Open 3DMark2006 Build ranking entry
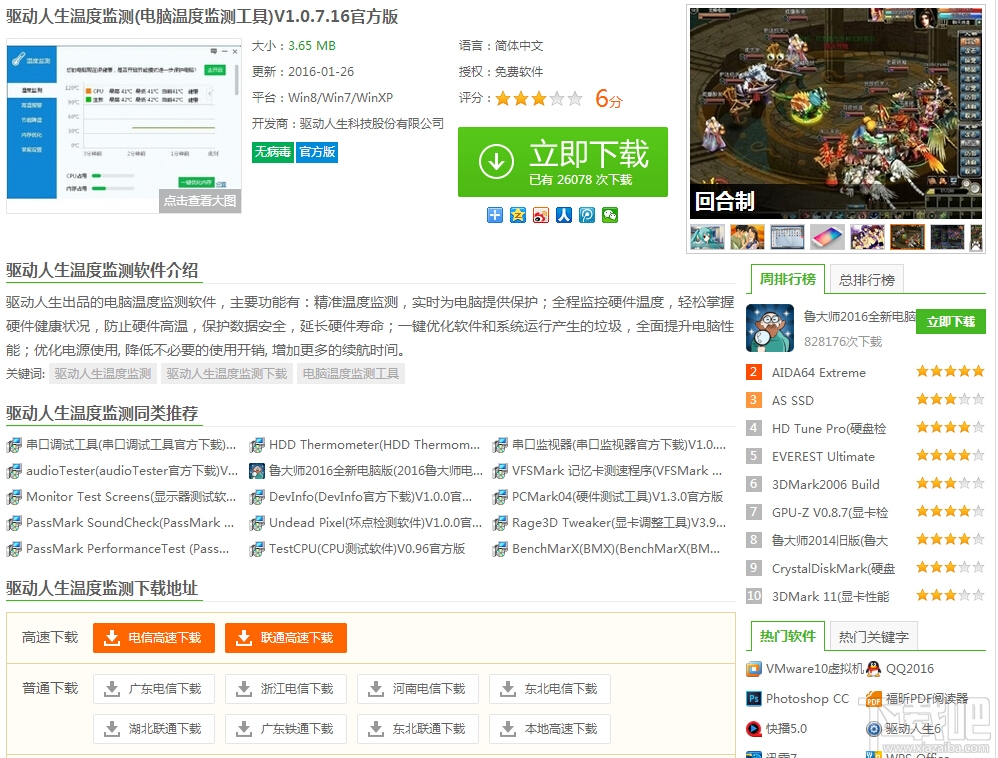 [826, 485]
